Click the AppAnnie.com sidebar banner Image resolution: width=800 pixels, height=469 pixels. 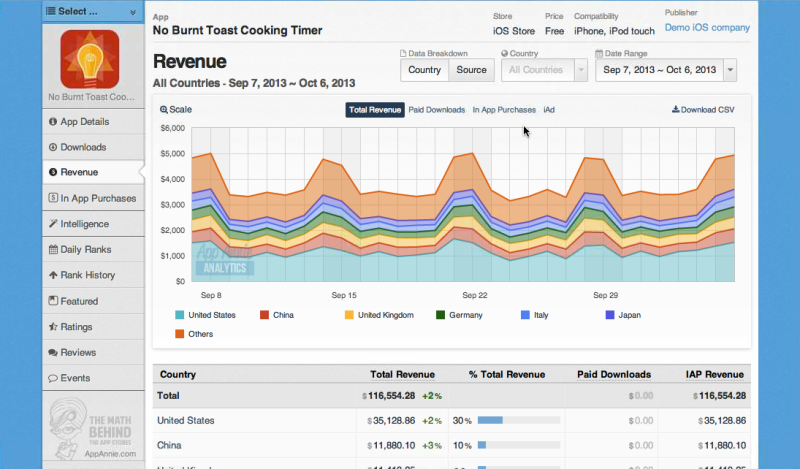[93, 429]
